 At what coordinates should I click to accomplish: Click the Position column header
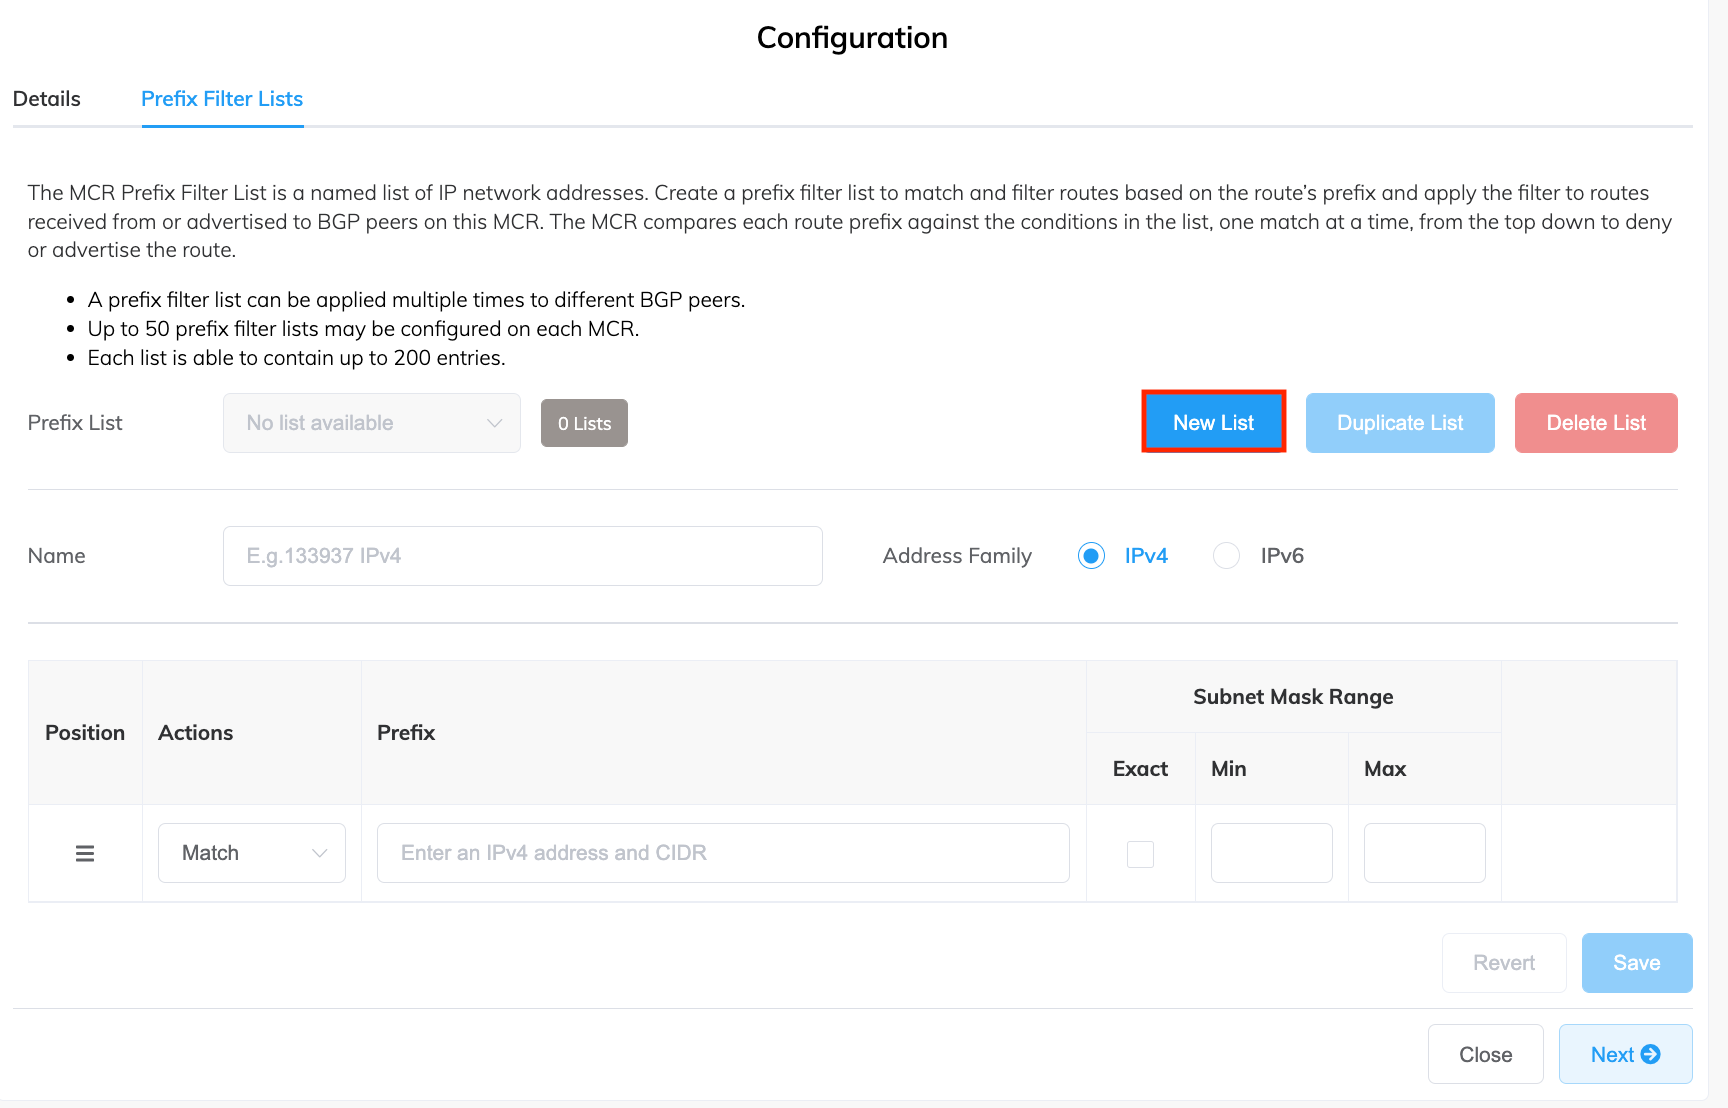85,733
